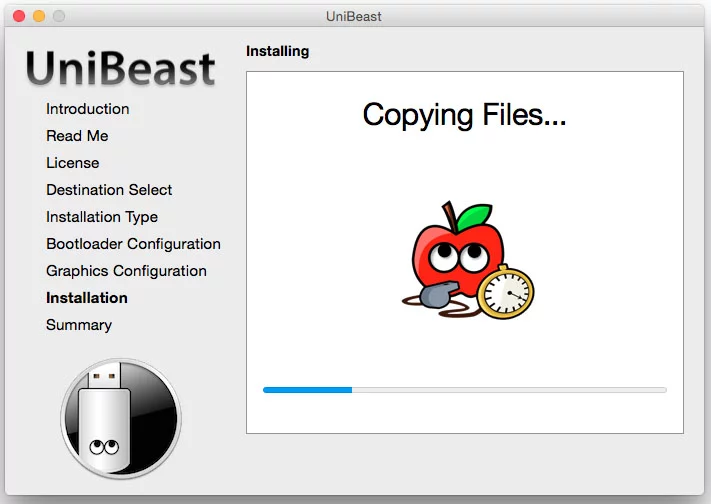The height and width of the screenshot is (504, 711).
Task: Click the disabled gray zoom button
Action: [59, 16]
